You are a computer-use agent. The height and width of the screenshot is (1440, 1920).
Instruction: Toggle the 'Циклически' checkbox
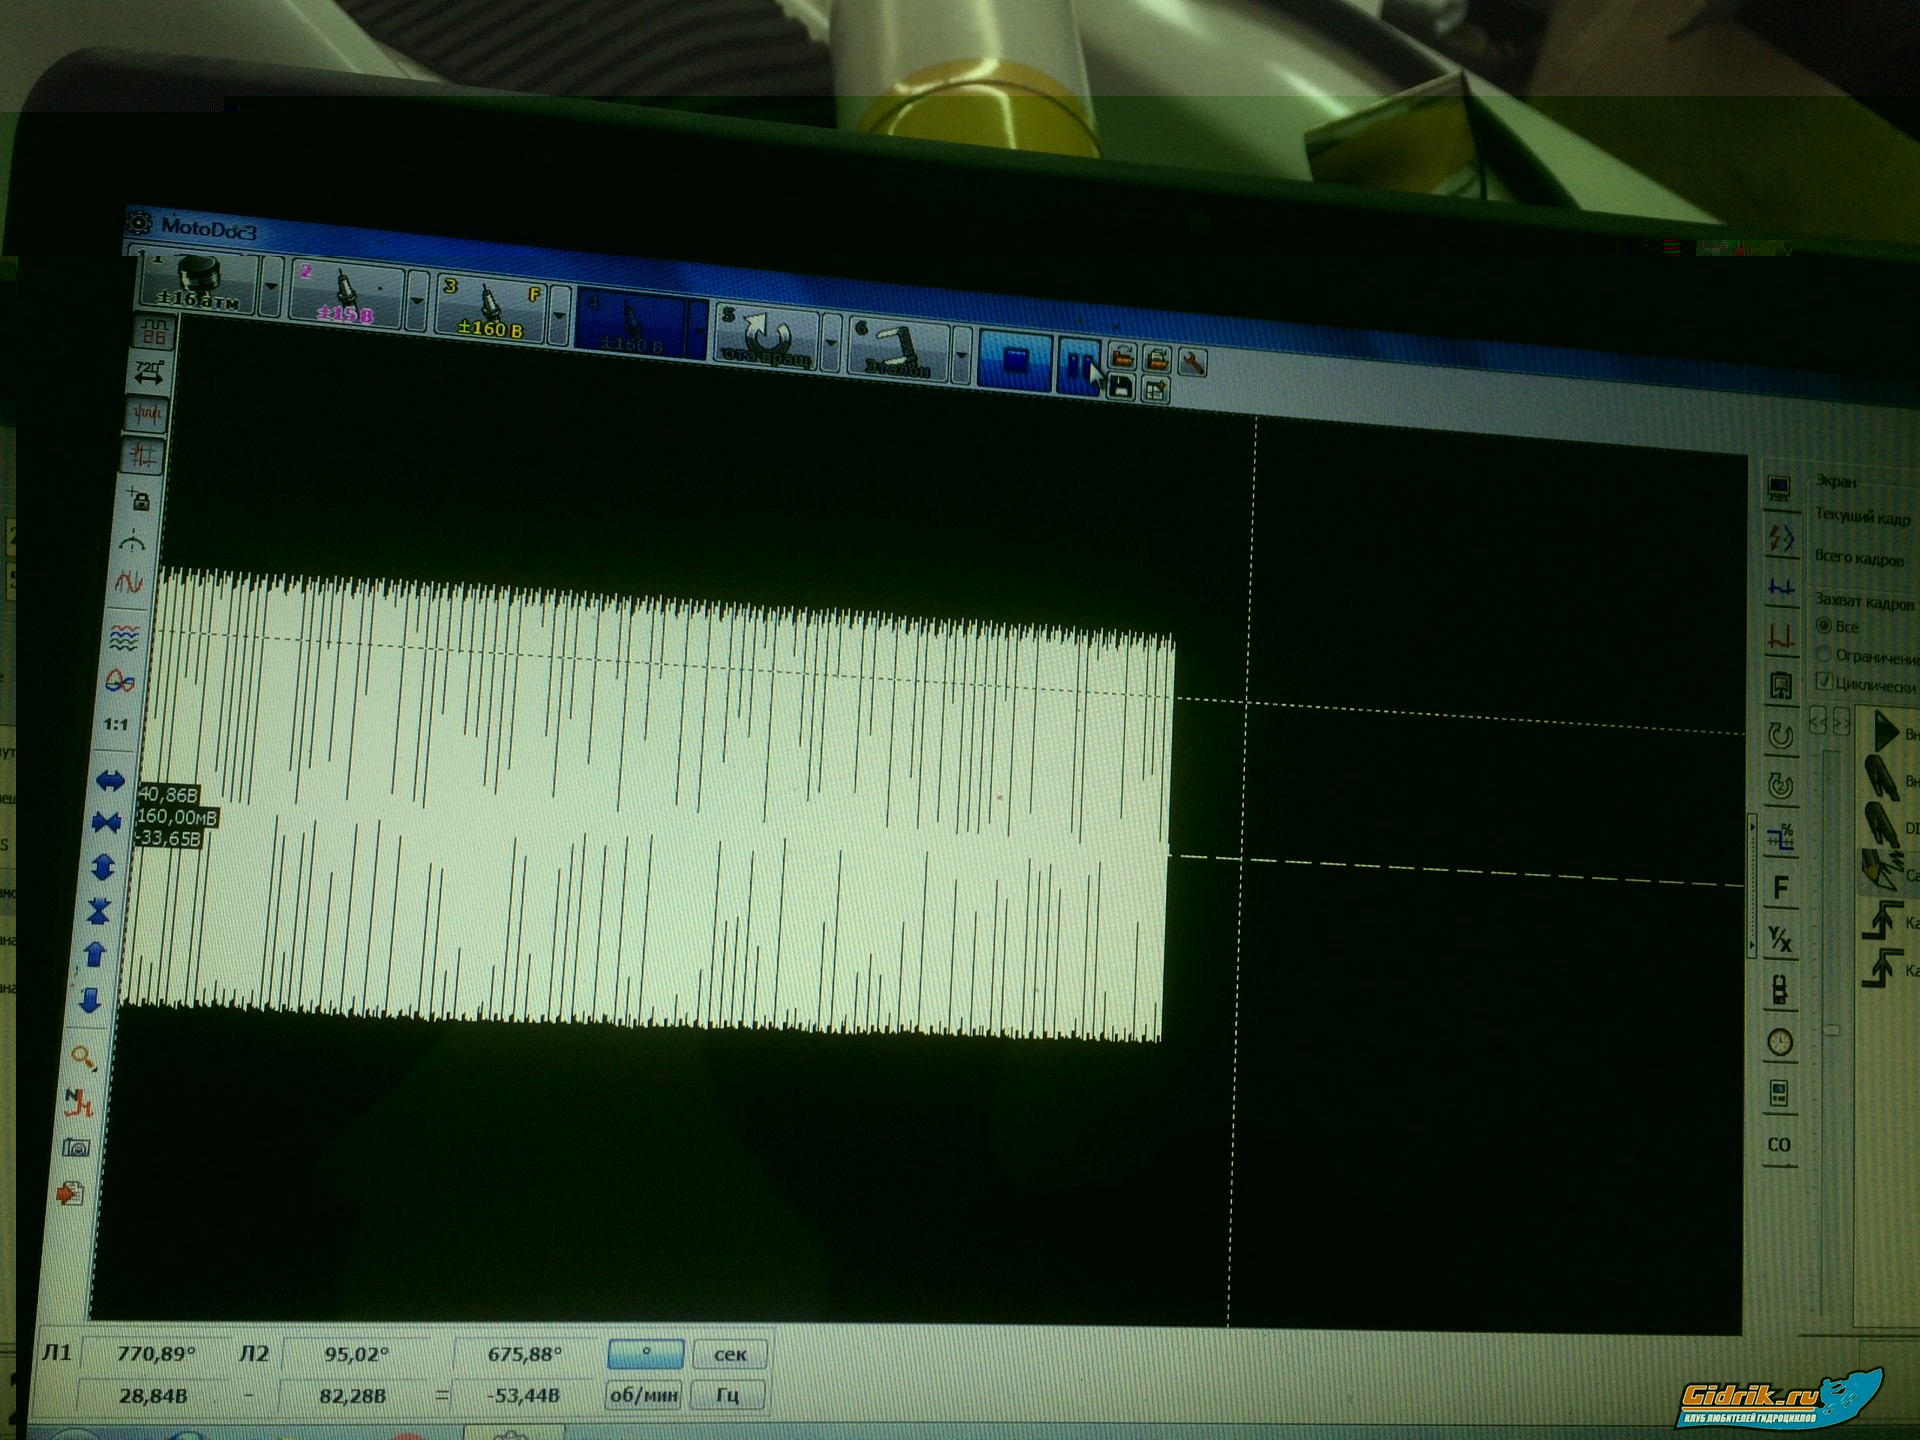point(1824,682)
